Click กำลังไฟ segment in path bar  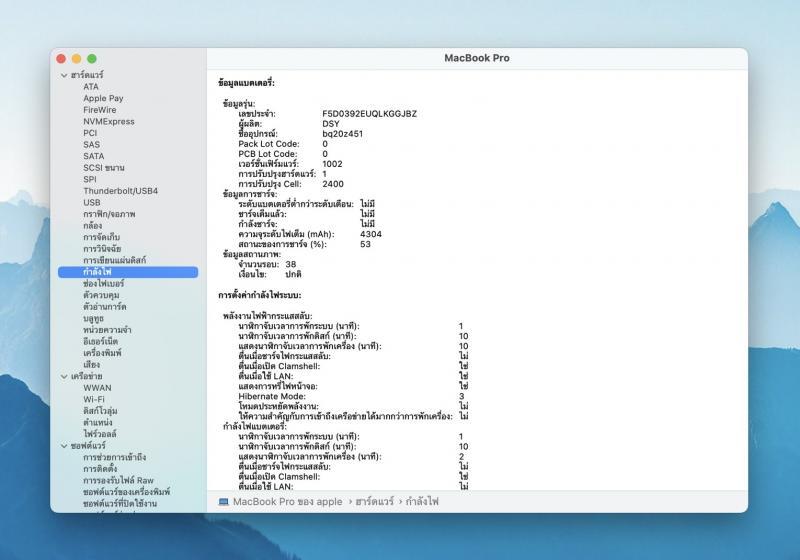[422, 502]
